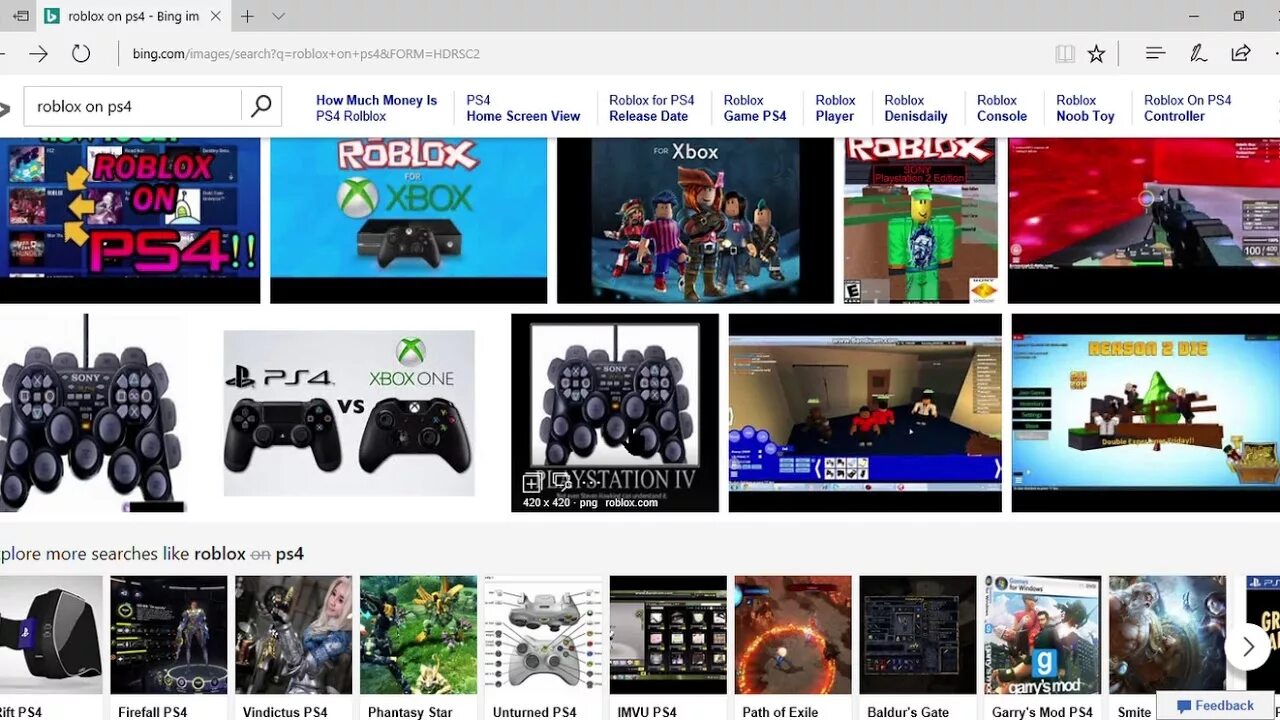Open Roblox Game PS4 suggestion
Image resolution: width=1280 pixels, height=720 pixels.
(x=755, y=108)
